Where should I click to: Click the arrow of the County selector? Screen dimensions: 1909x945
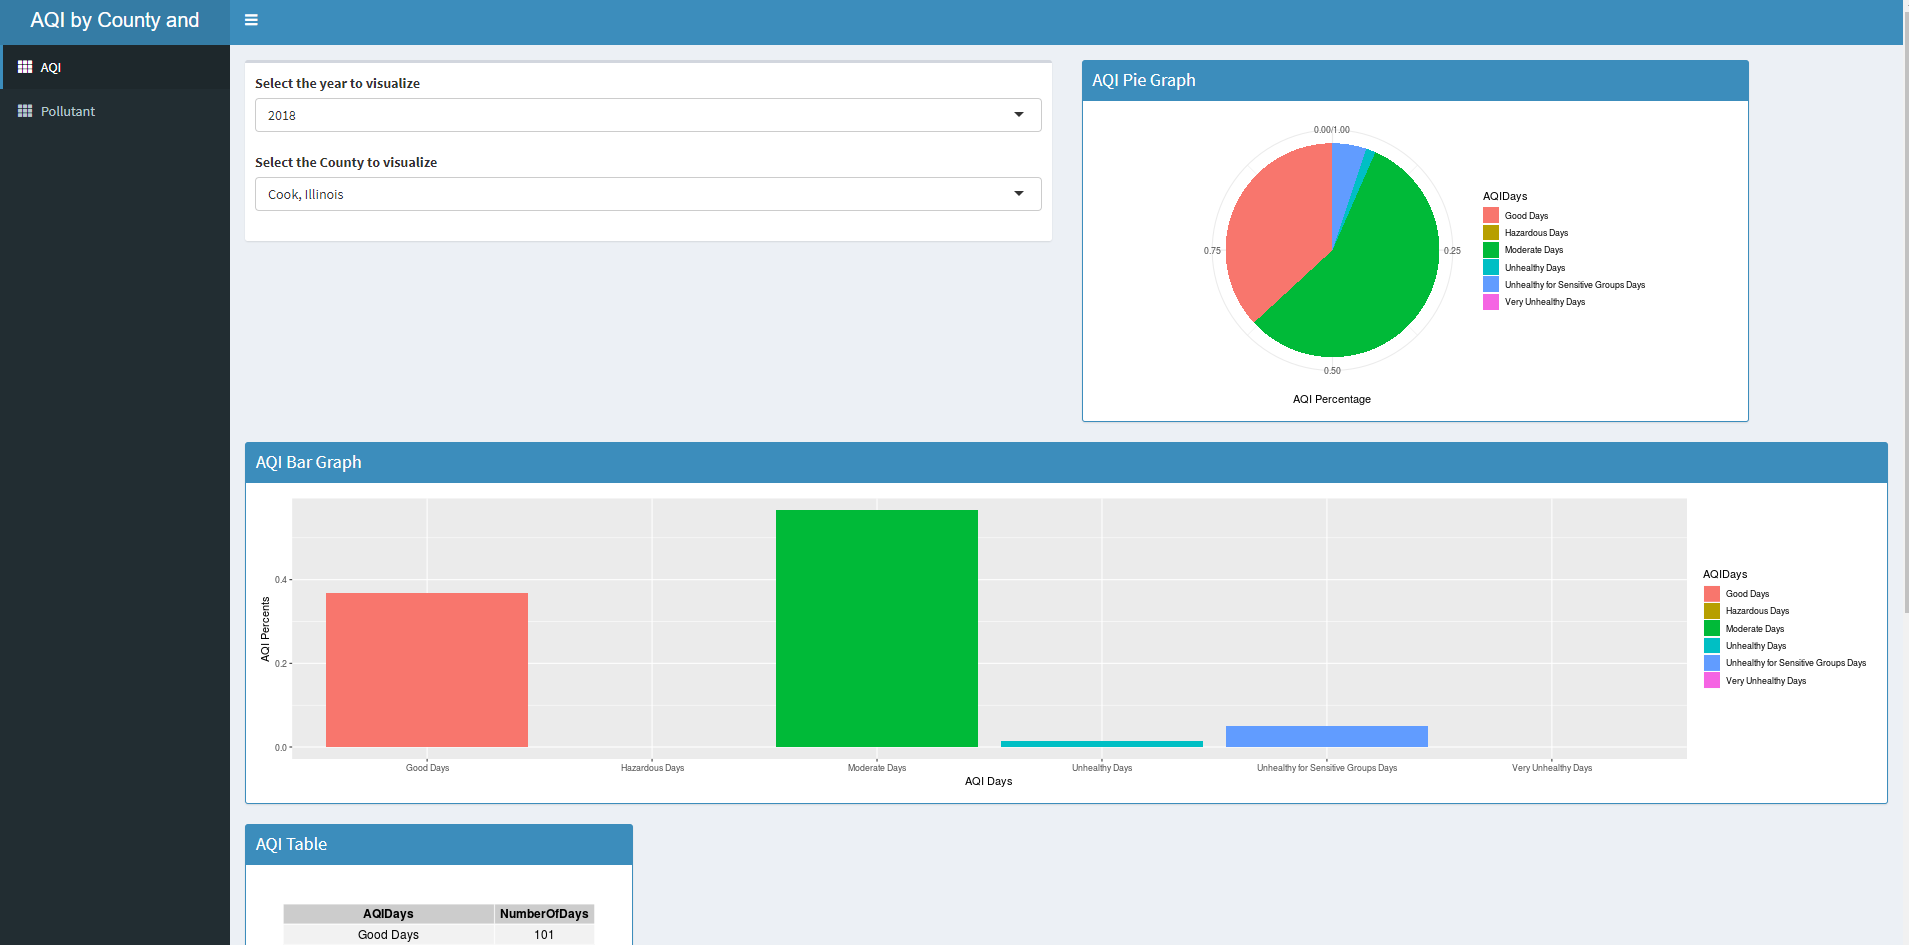coord(1019,194)
